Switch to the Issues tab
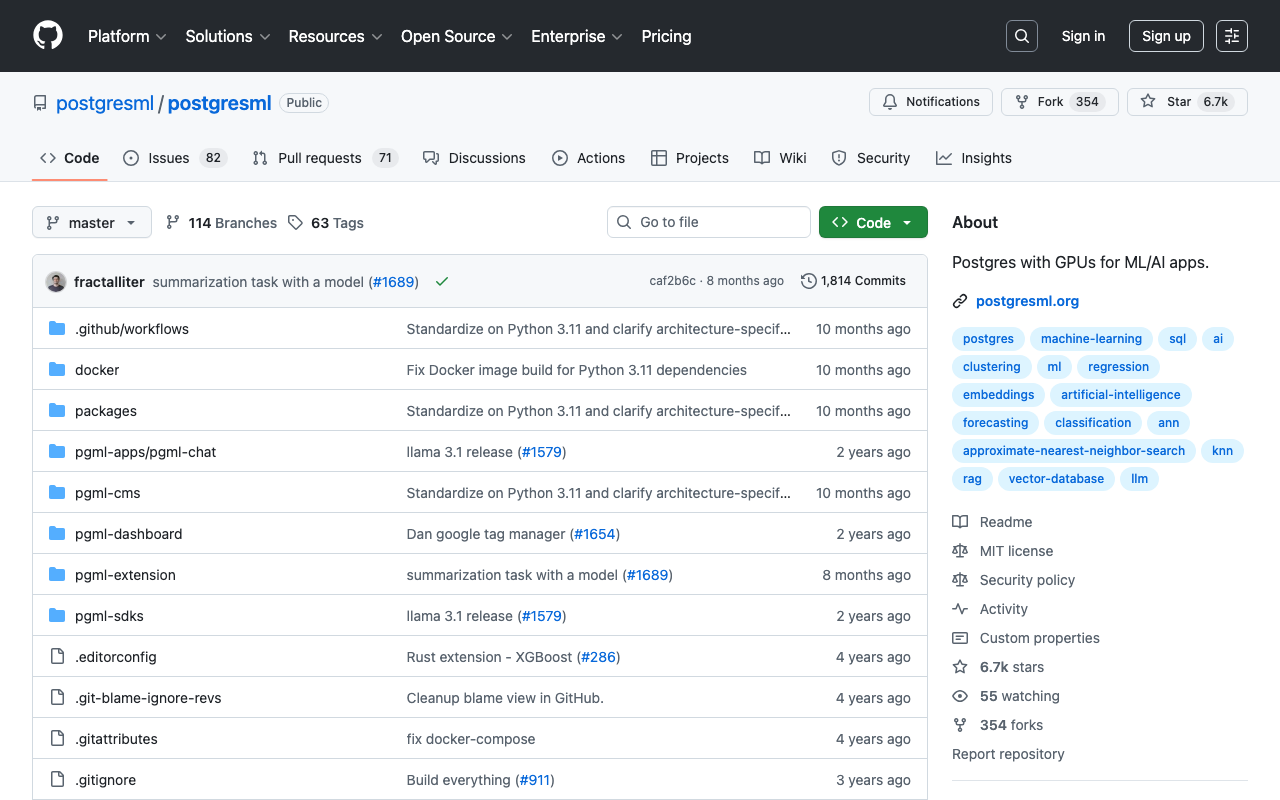1280x800 pixels. coord(175,158)
